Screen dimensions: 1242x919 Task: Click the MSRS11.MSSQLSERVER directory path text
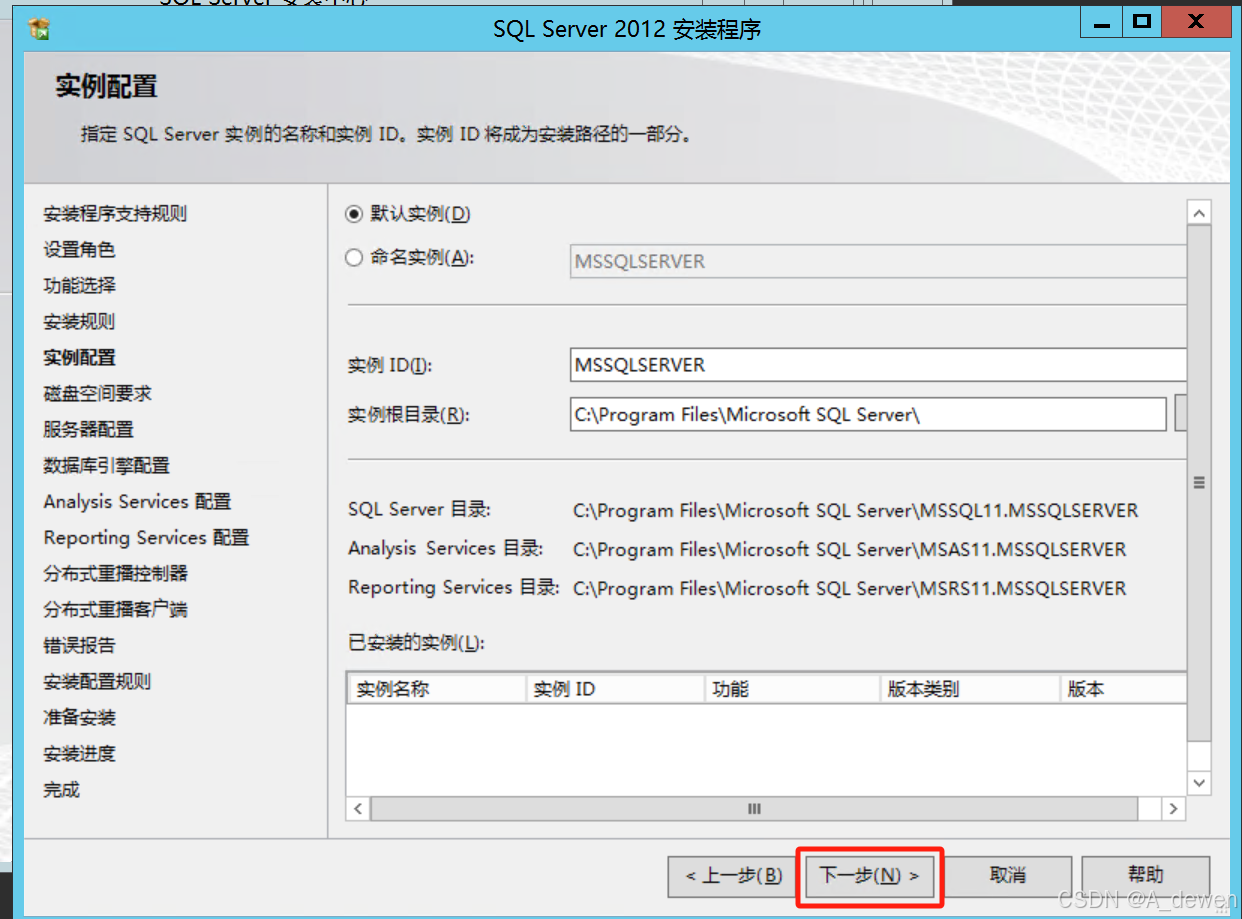[850, 589]
